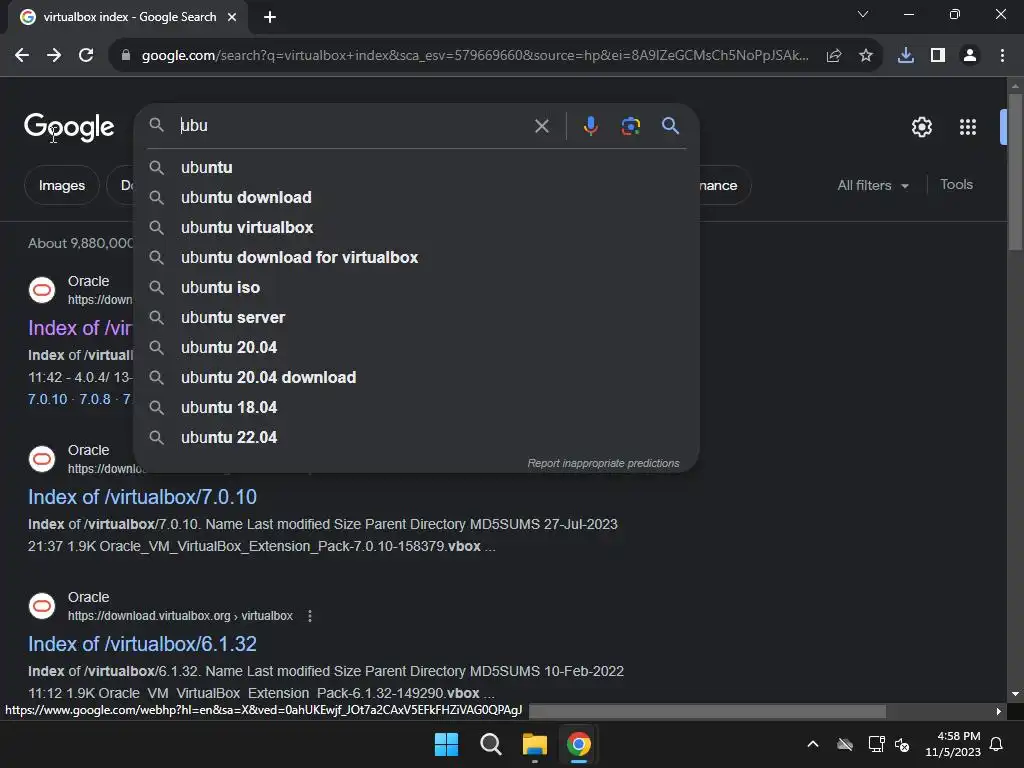Click vertical page scrollbar
Viewport: 1024px width, 768px height.
pyautogui.click(x=1015, y=171)
